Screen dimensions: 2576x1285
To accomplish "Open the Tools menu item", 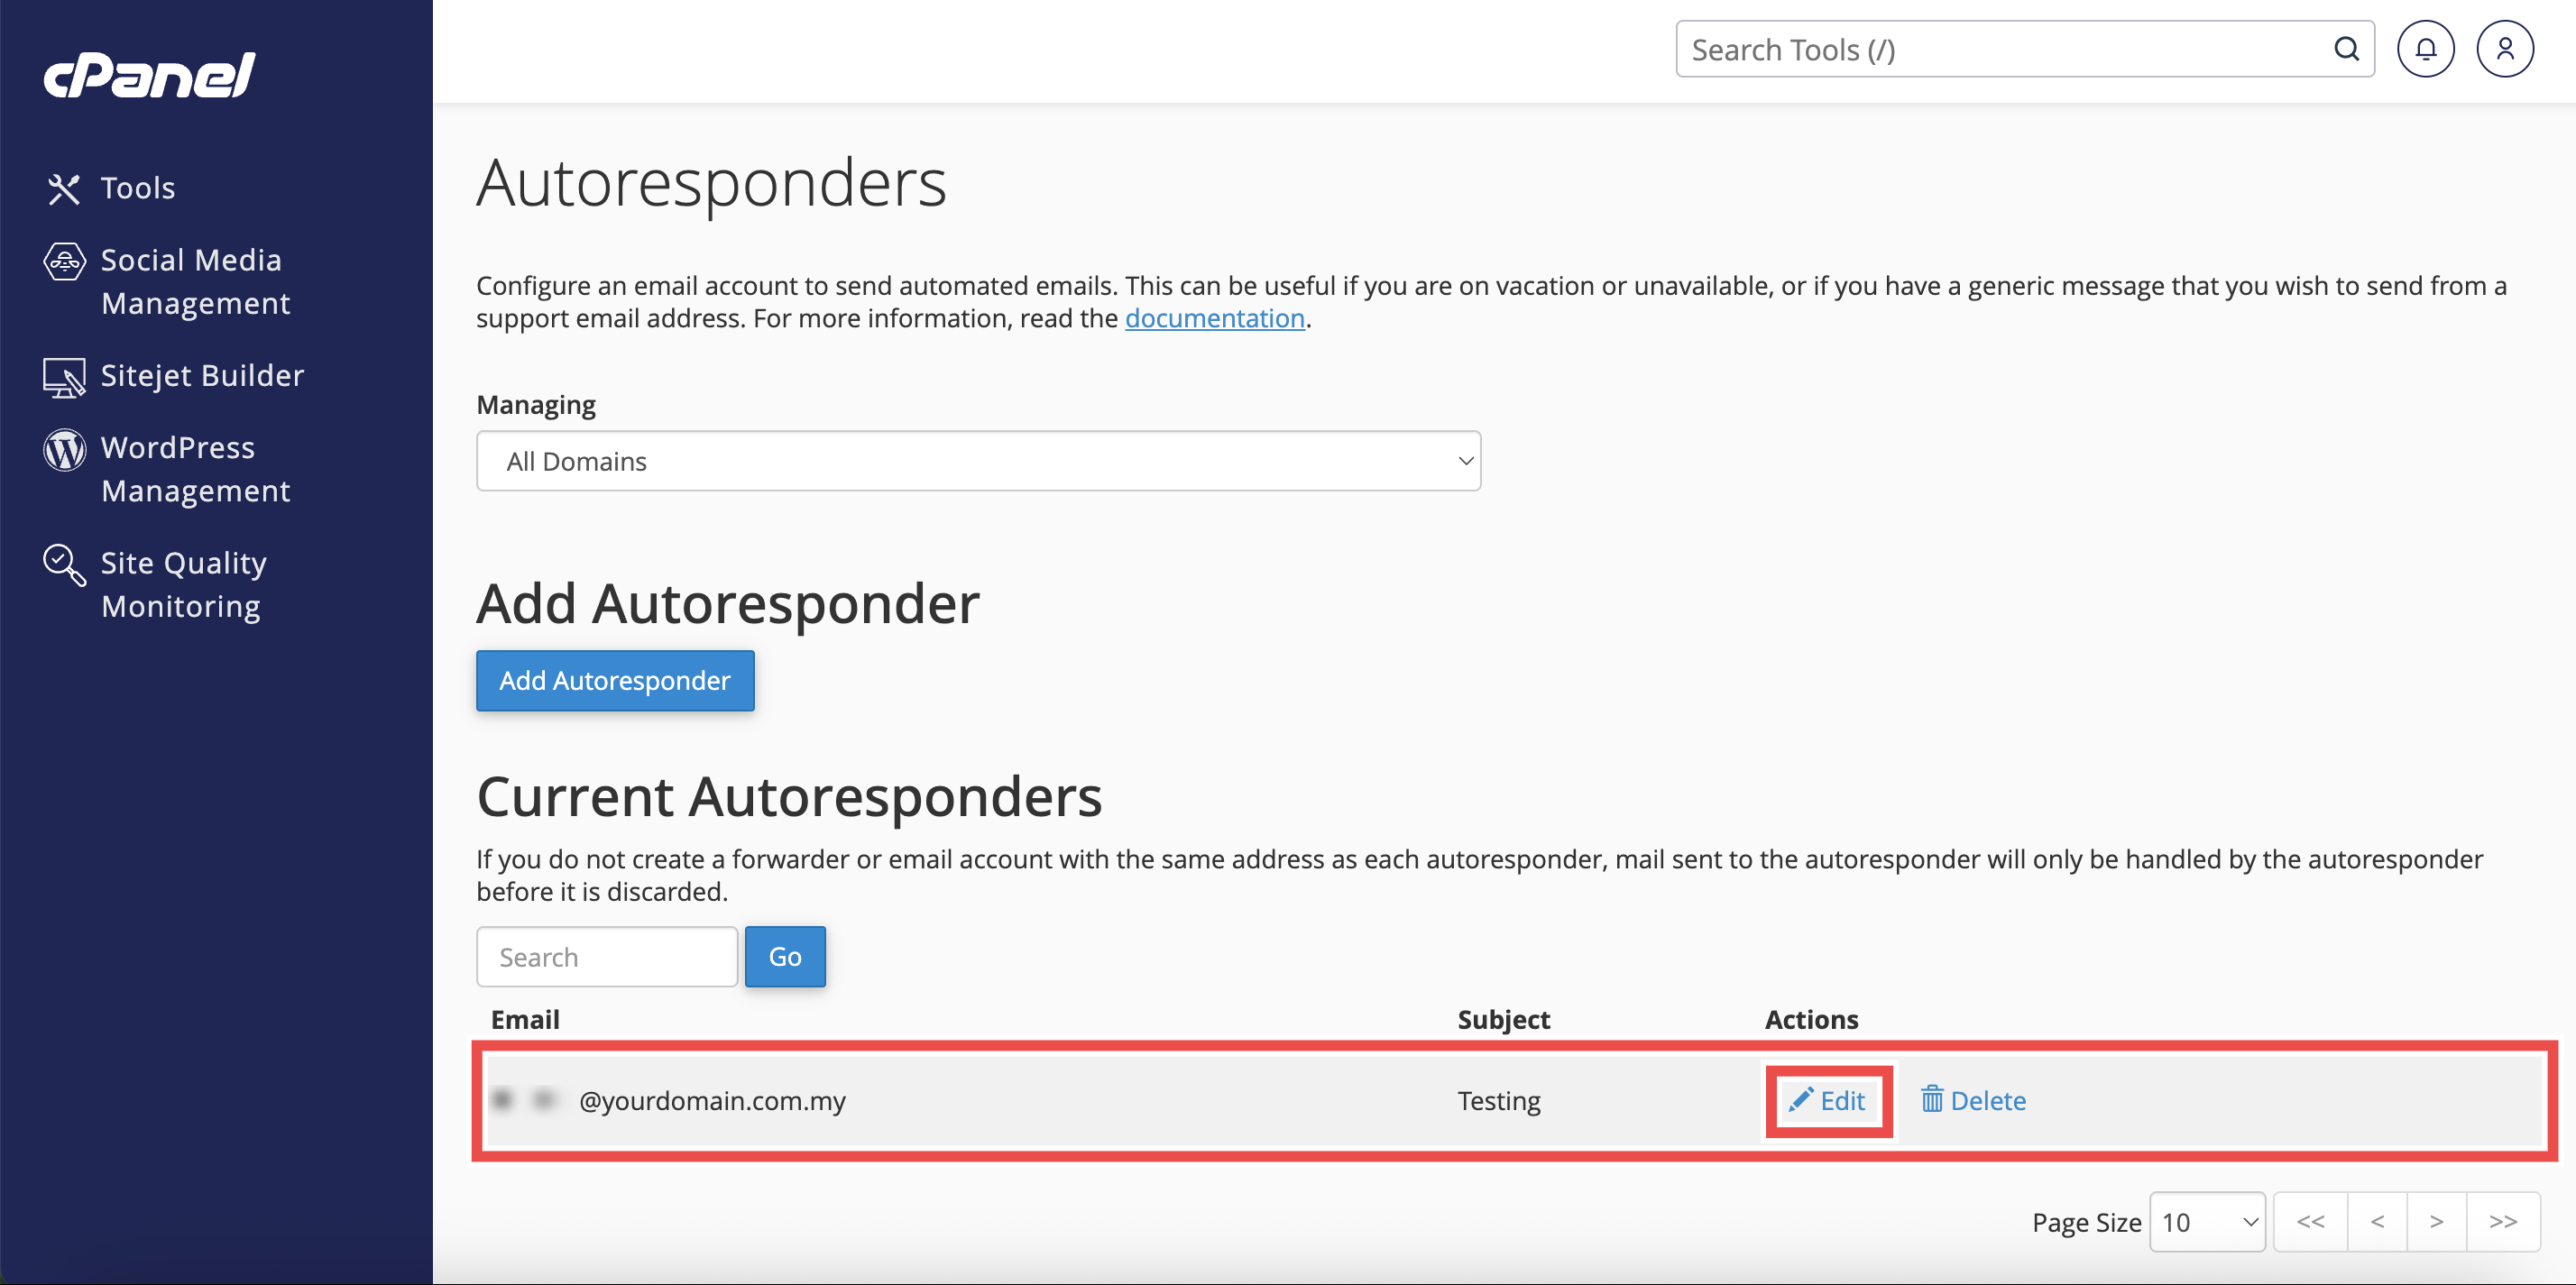I will [138, 188].
